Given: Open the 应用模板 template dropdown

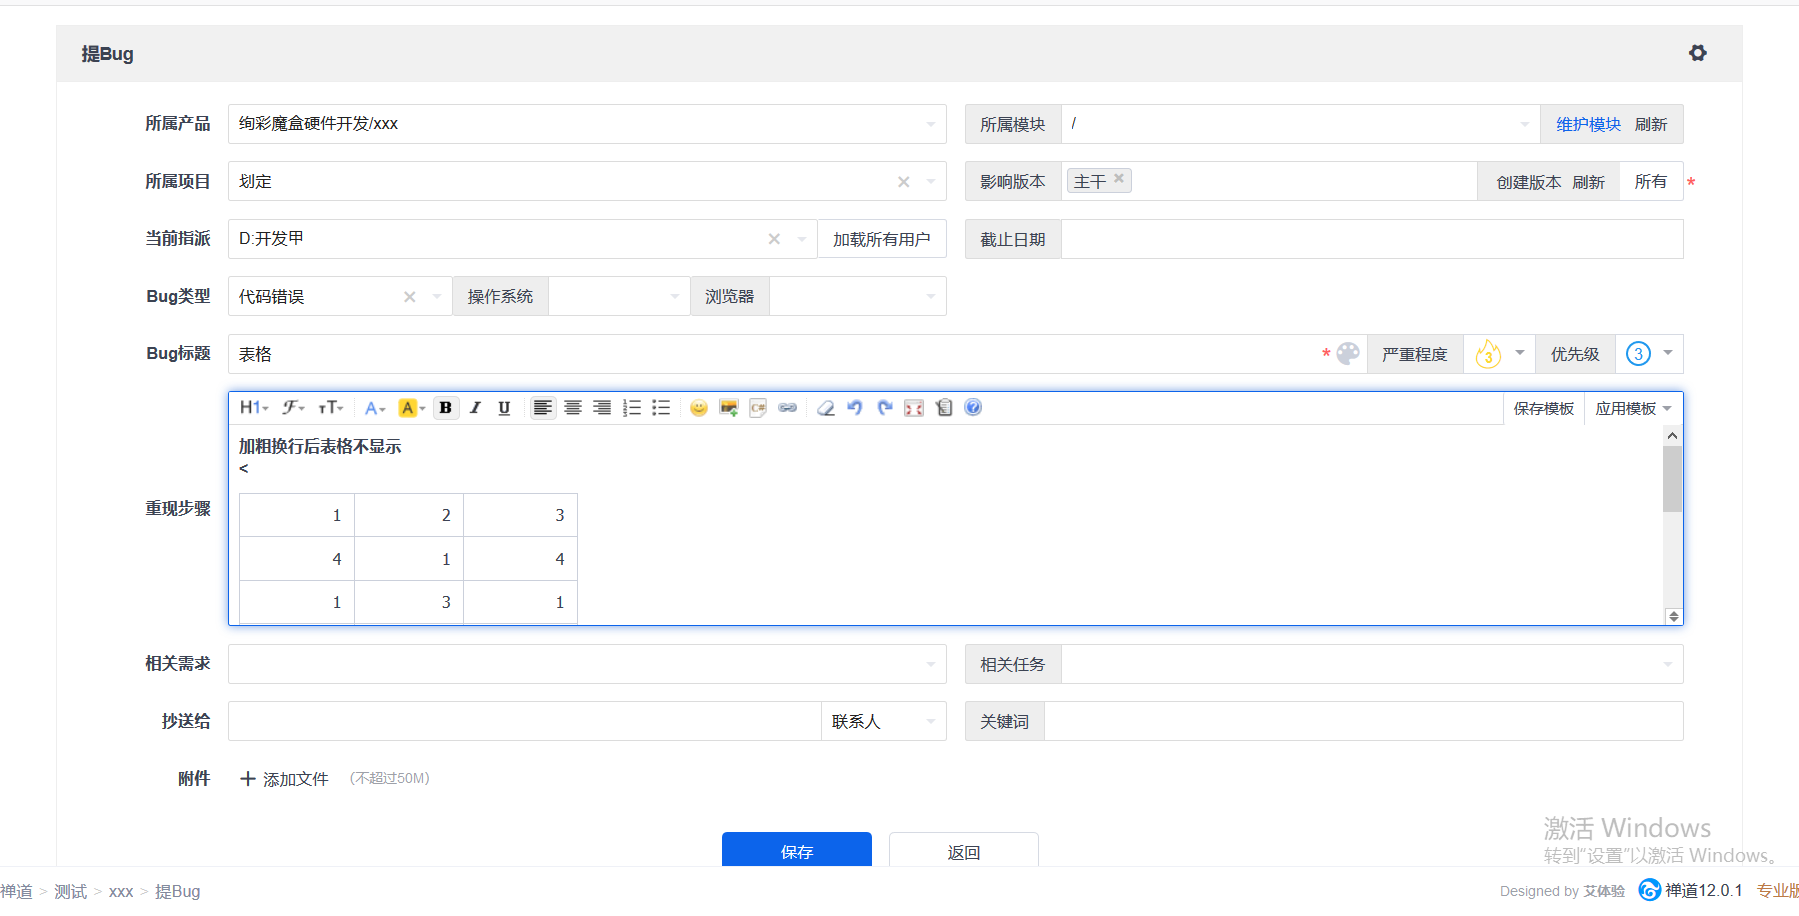Looking at the screenshot, I should [1633, 409].
